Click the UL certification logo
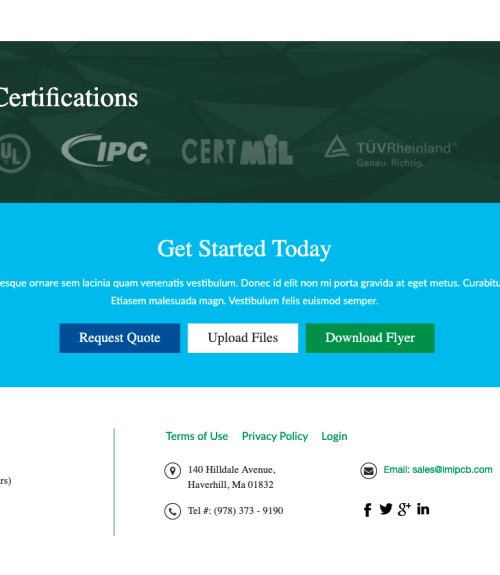This screenshot has width=500, height=575. (14, 153)
